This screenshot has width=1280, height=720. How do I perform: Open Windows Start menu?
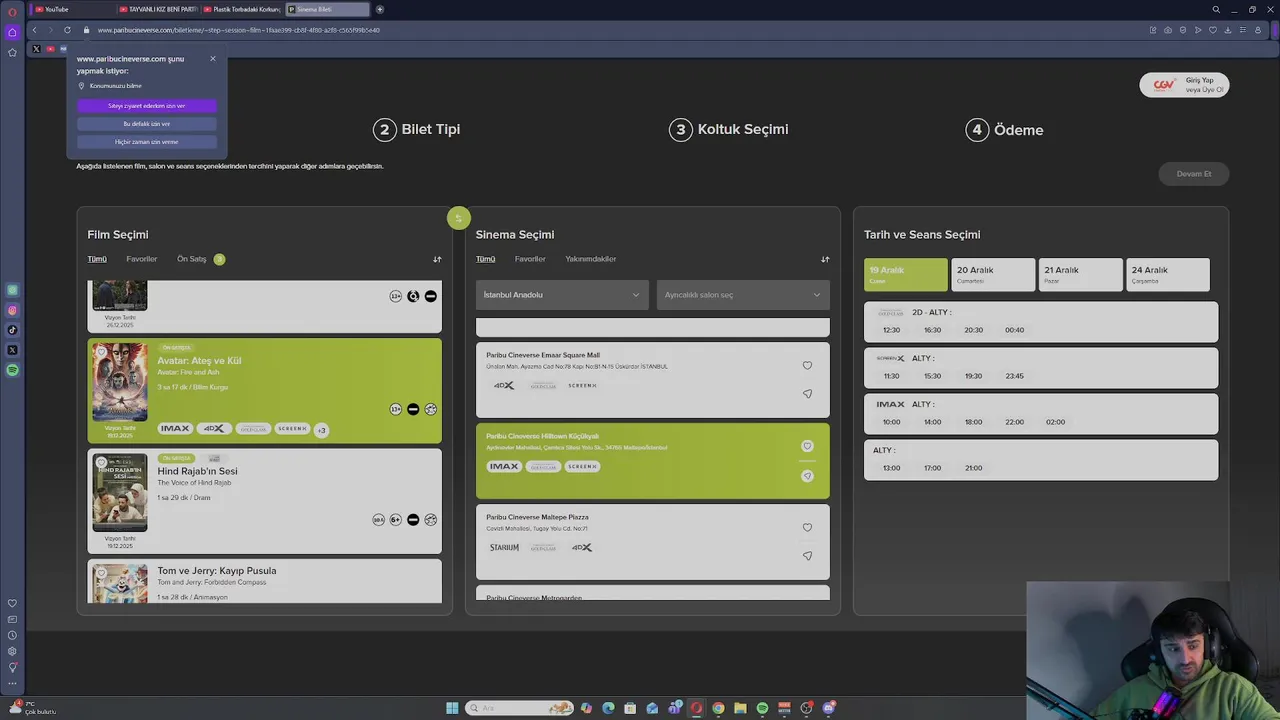tap(452, 708)
